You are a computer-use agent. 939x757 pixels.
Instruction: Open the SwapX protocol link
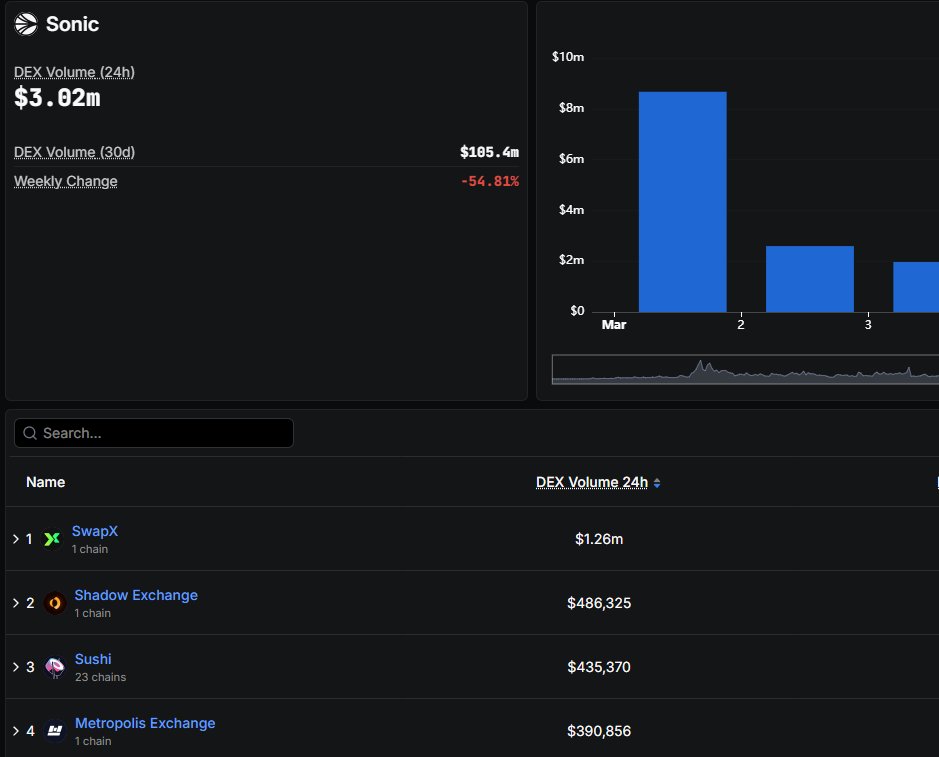click(x=95, y=531)
